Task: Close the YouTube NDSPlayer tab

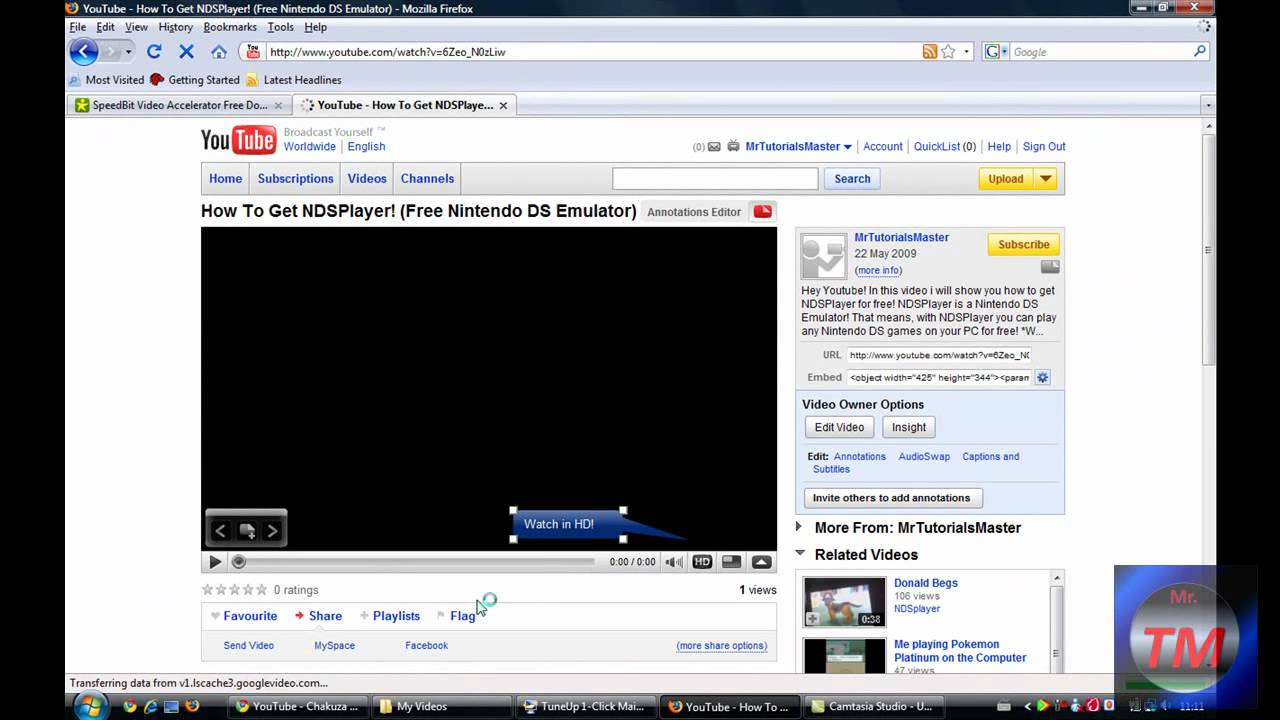Action: (x=503, y=105)
